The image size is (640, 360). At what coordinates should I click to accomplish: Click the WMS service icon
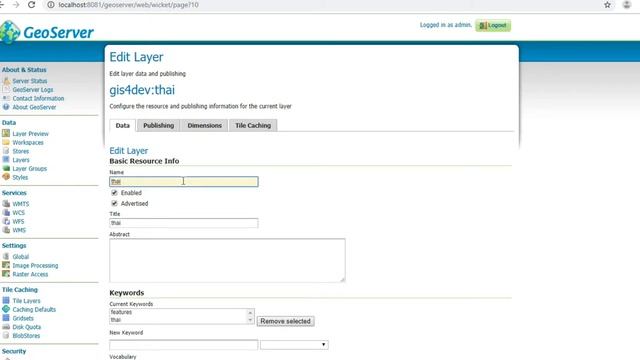[x=6, y=230]
